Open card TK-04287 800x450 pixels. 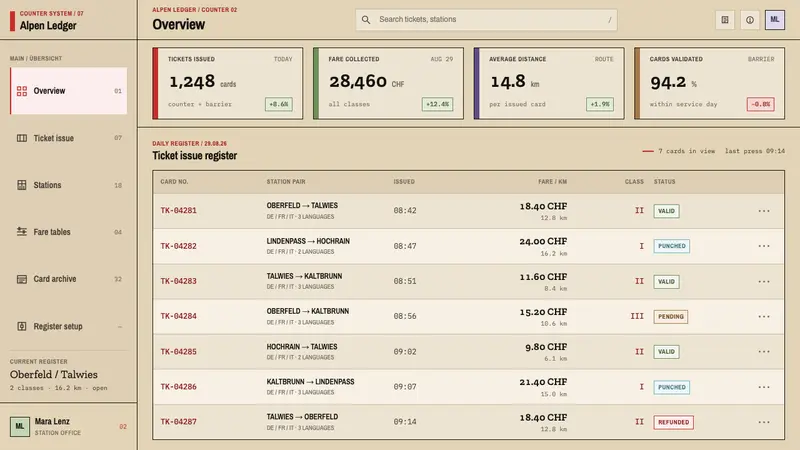178,421
